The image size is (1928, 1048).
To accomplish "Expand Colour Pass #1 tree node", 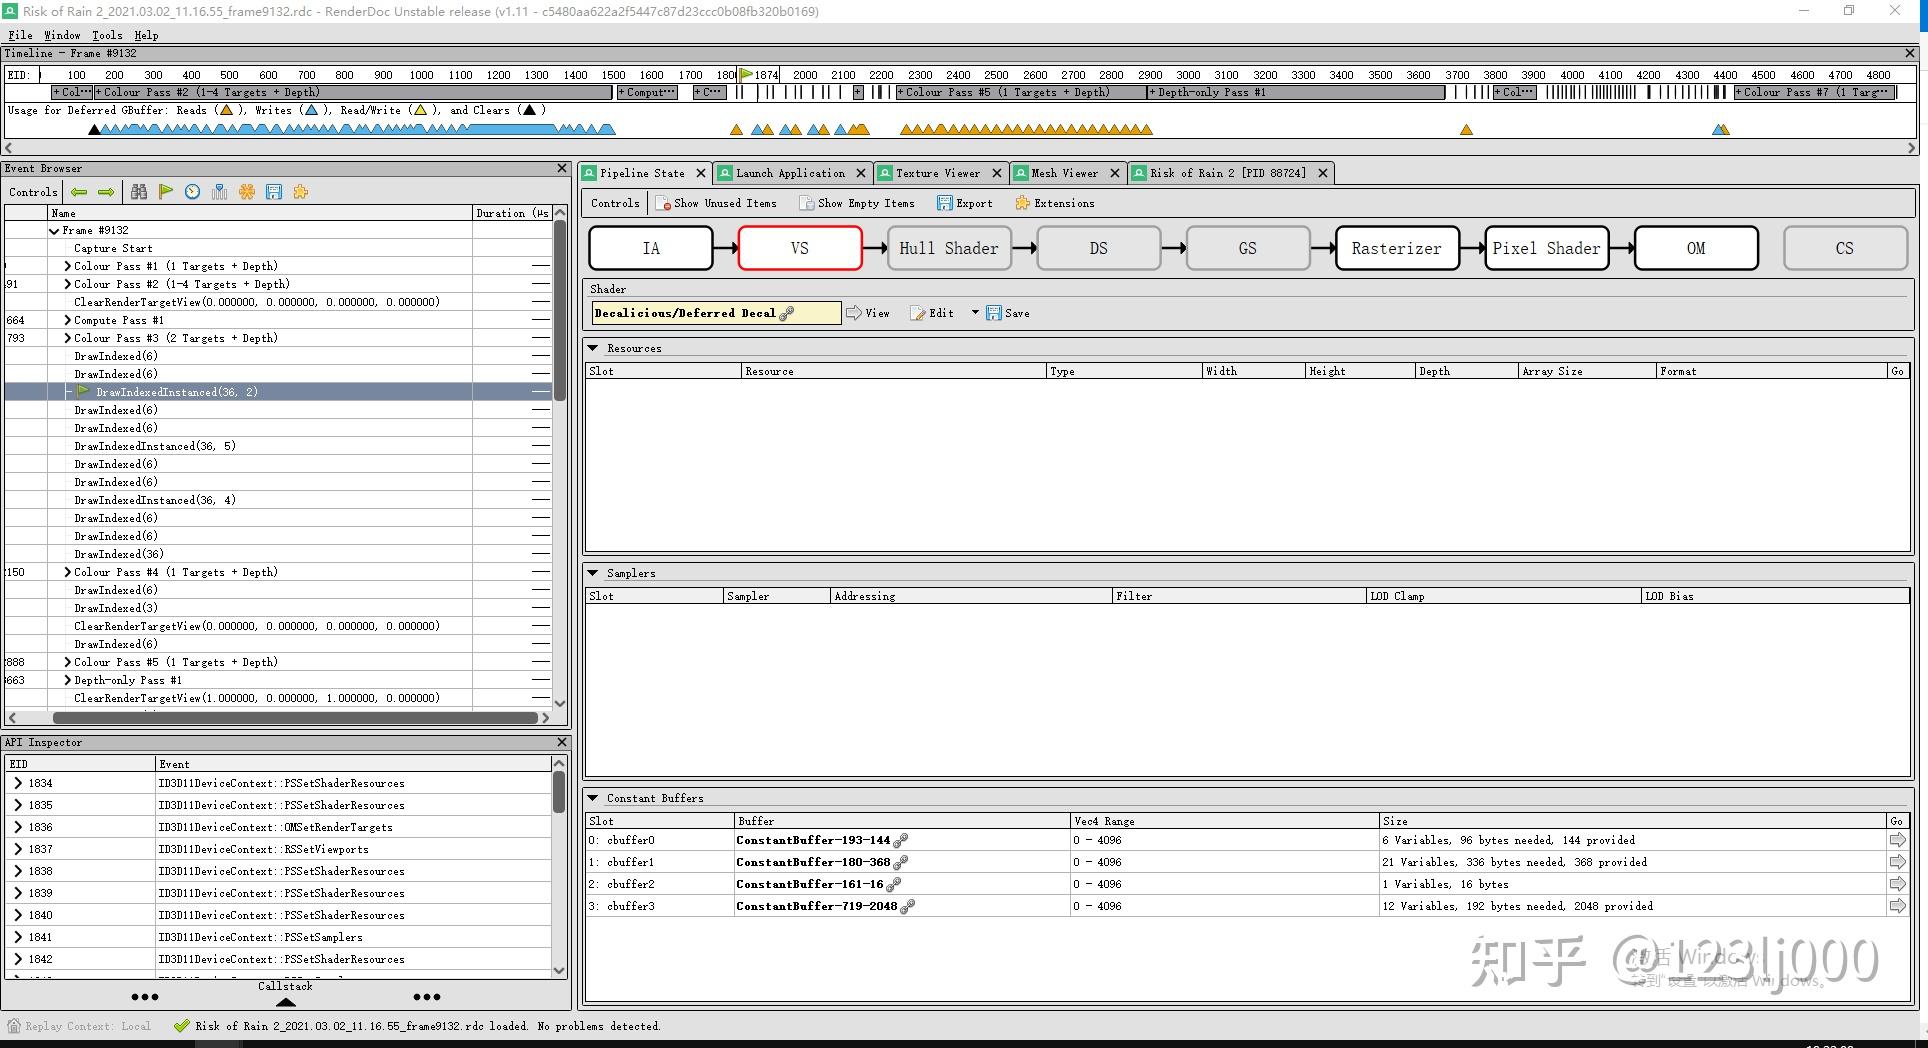I will point(67,267).
